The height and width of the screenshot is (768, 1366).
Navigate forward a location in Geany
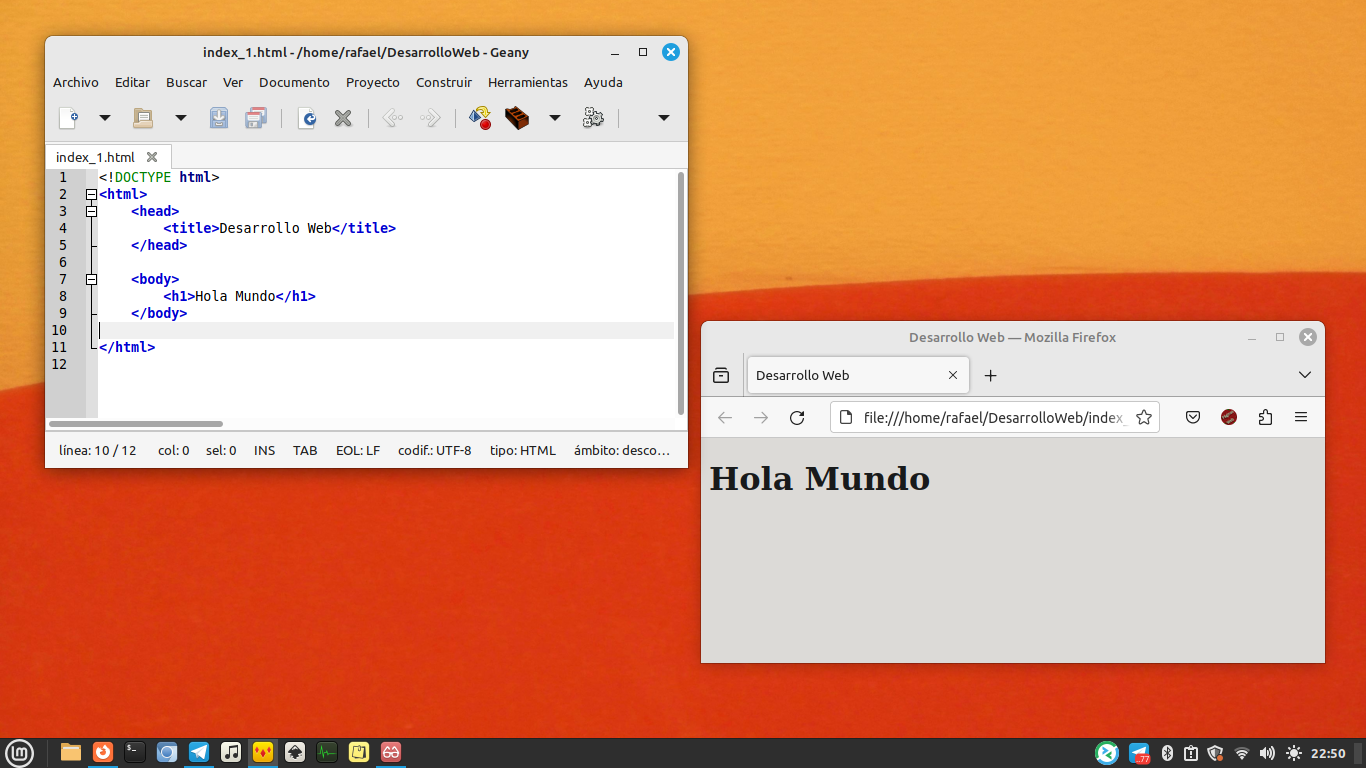pos(430,118)
